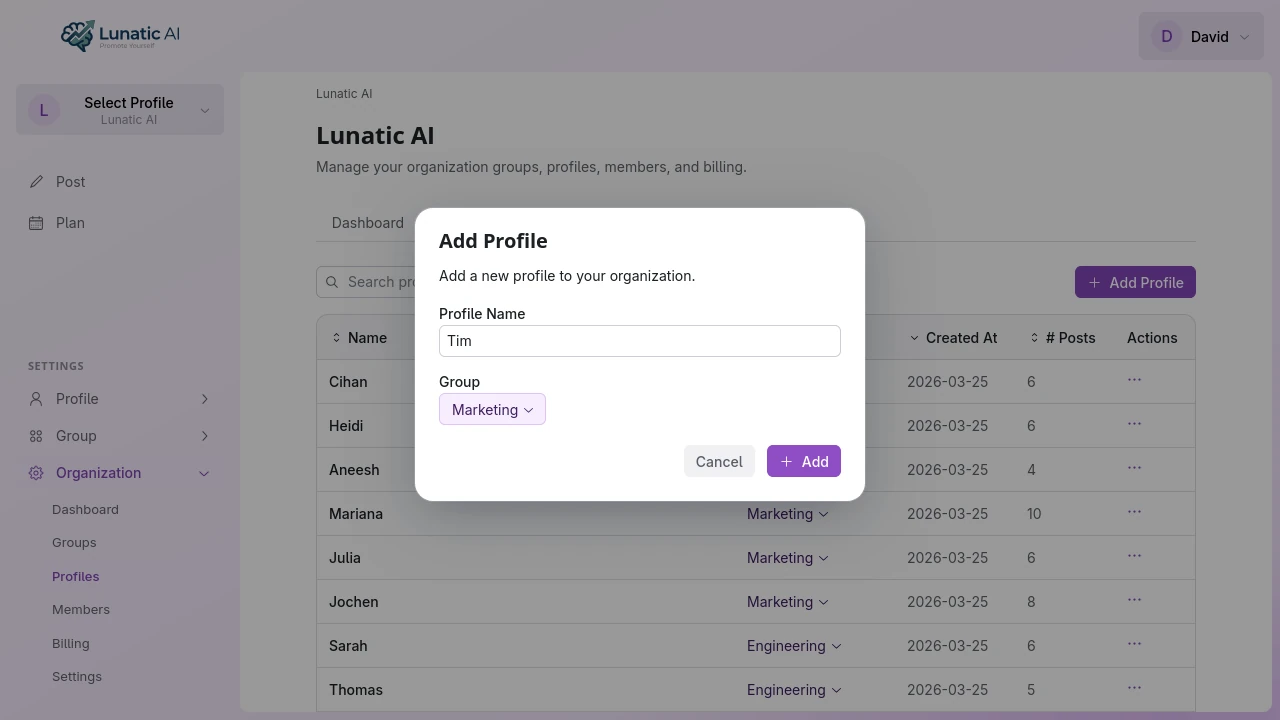Screen dimensions: 1280x720
Task: Select the Julia profile name
Action: (x=345, y=557)
